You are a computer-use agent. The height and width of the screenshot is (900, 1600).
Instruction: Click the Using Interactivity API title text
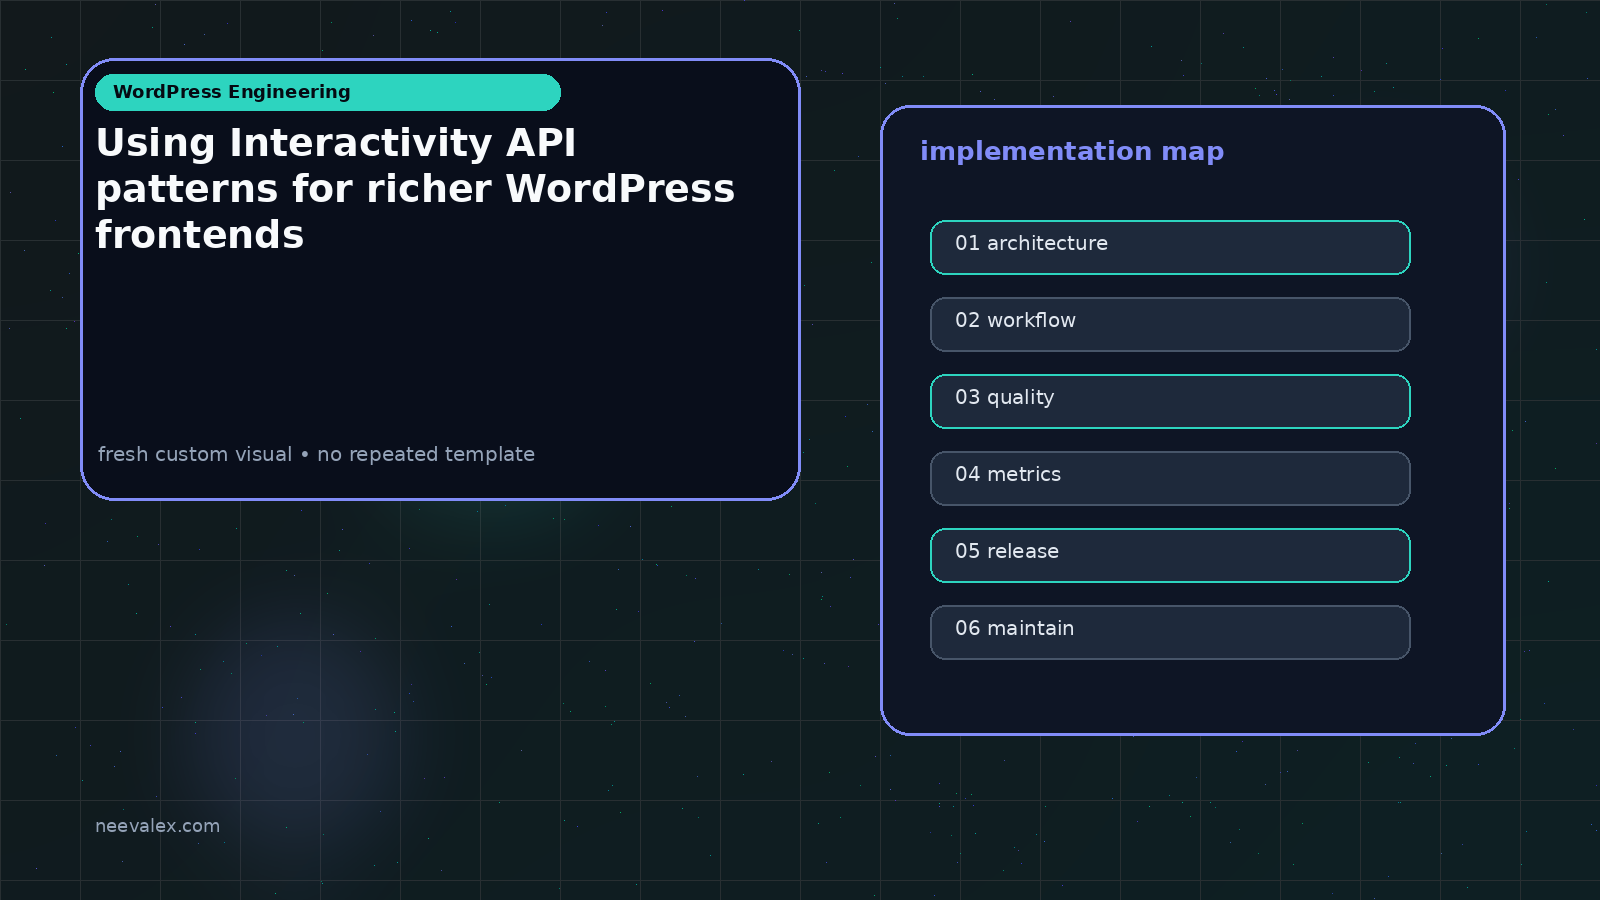[415, 189]
